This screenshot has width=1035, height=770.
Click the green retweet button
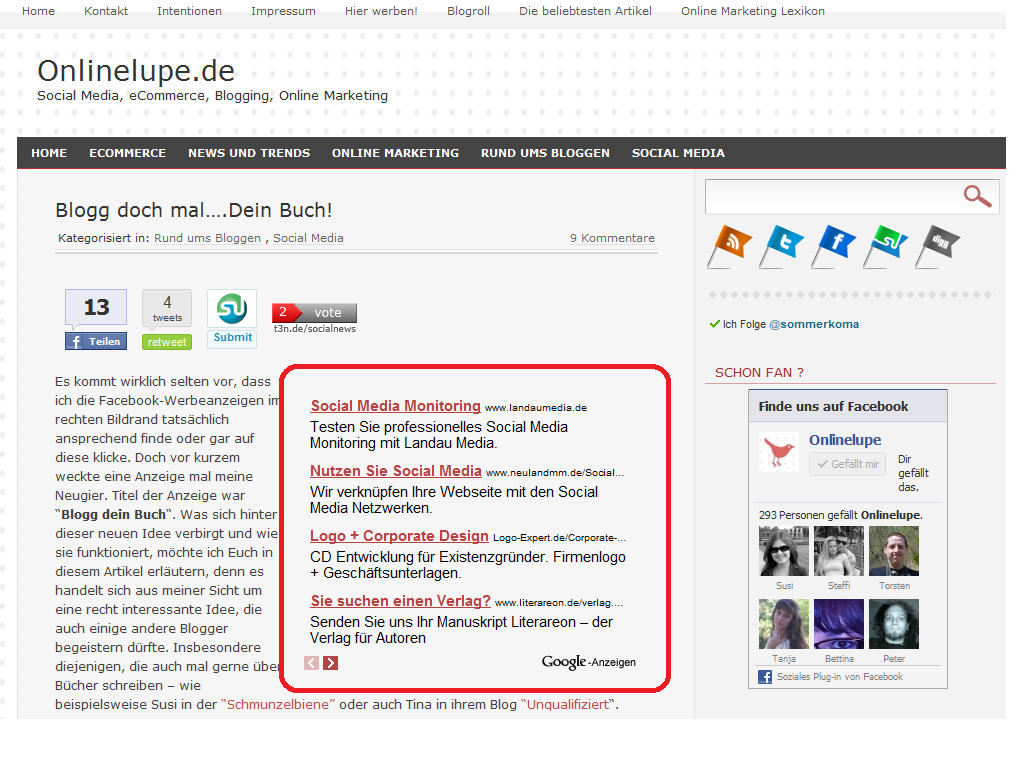click(167, 342)
